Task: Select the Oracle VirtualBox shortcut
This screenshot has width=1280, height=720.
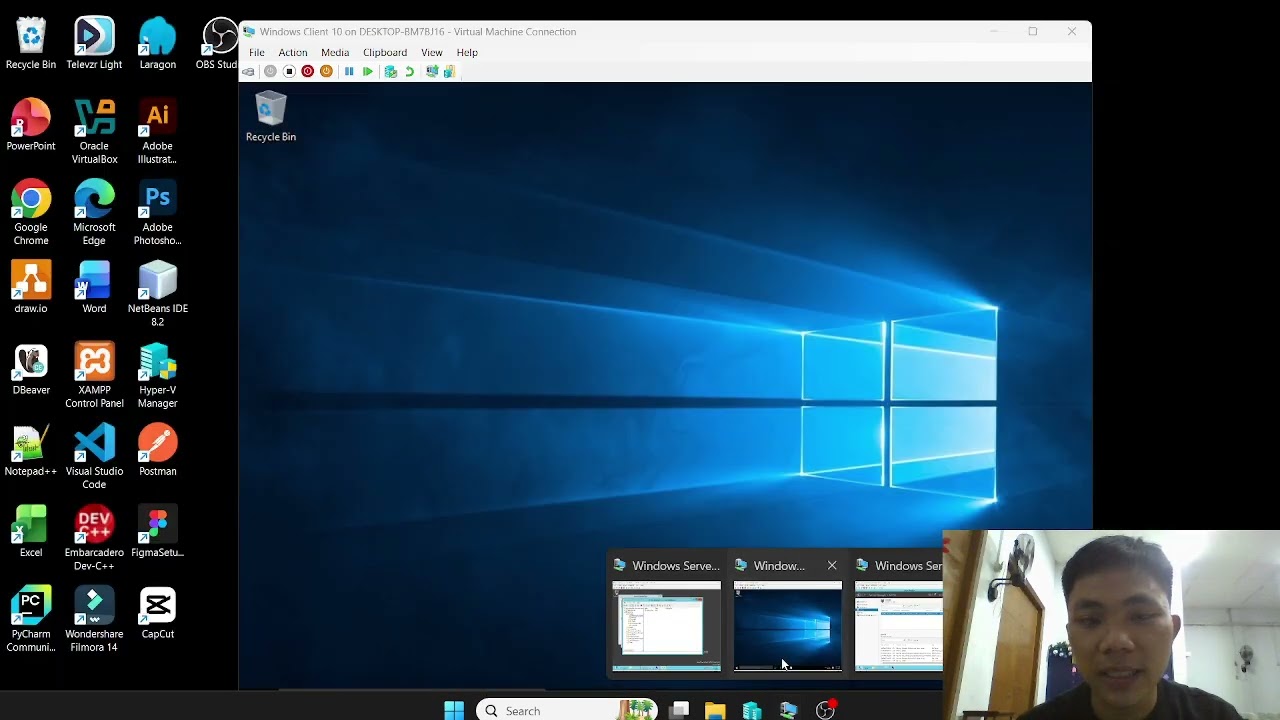Action: coord(94,131)
